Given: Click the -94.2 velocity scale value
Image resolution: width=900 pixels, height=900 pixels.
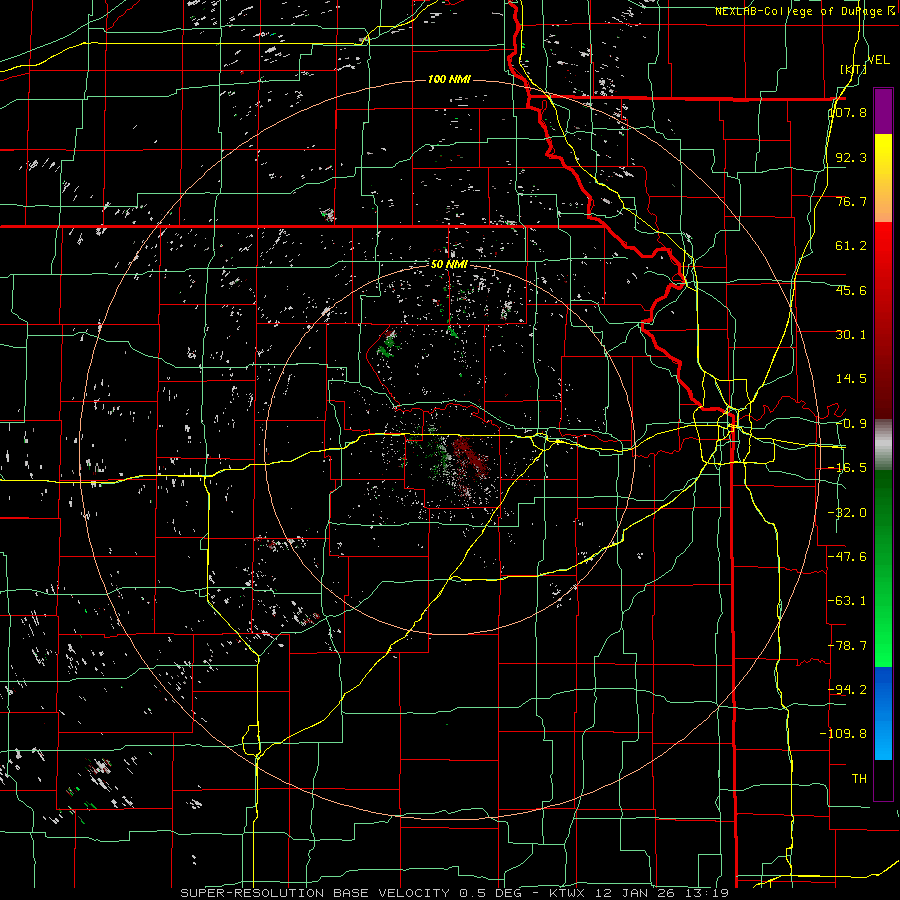Looking at the screenshot, I should (848, 690).
